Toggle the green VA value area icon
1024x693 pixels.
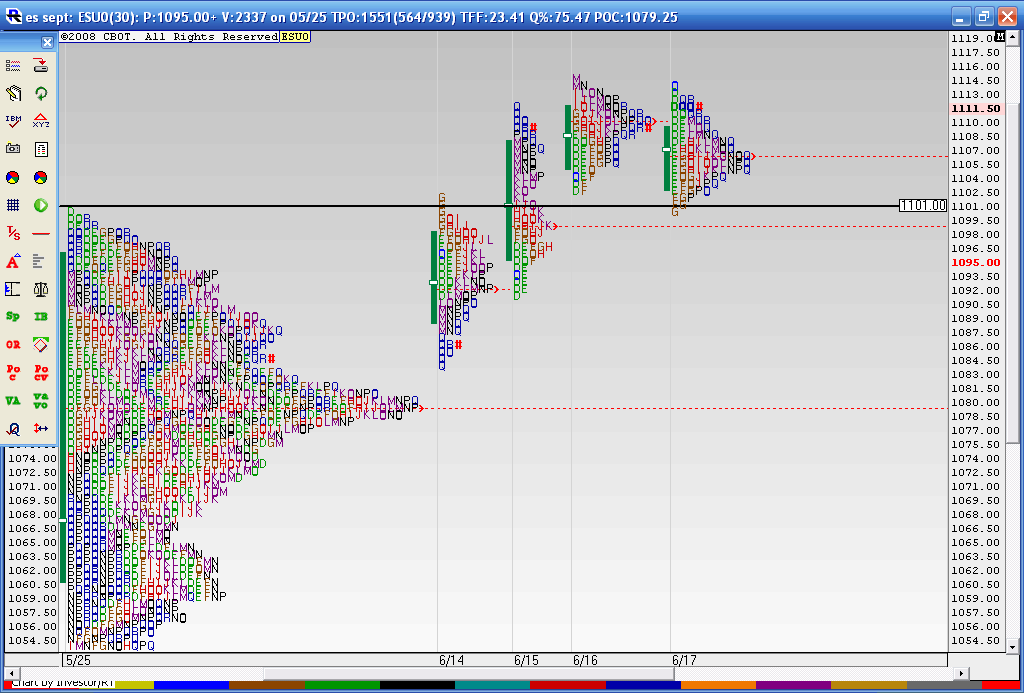click(12, 400)
